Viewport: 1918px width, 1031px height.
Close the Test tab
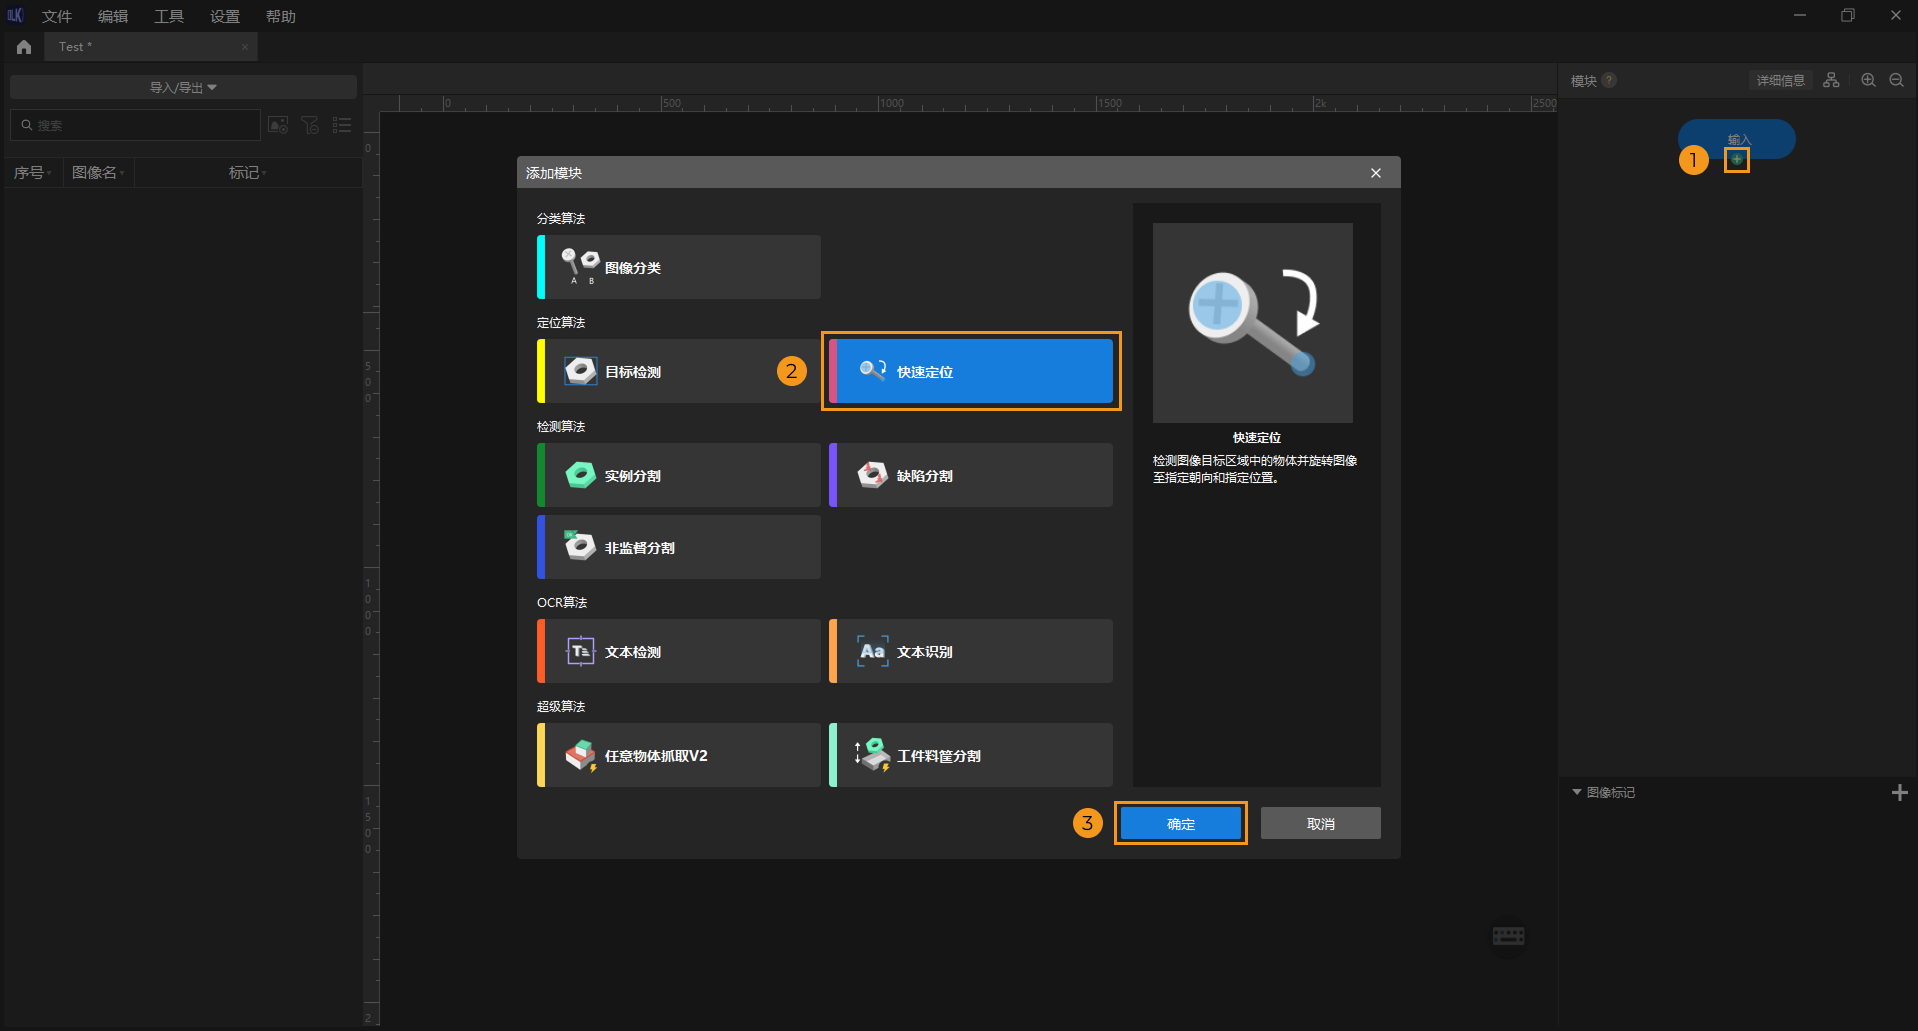click(x=245, y=47)
